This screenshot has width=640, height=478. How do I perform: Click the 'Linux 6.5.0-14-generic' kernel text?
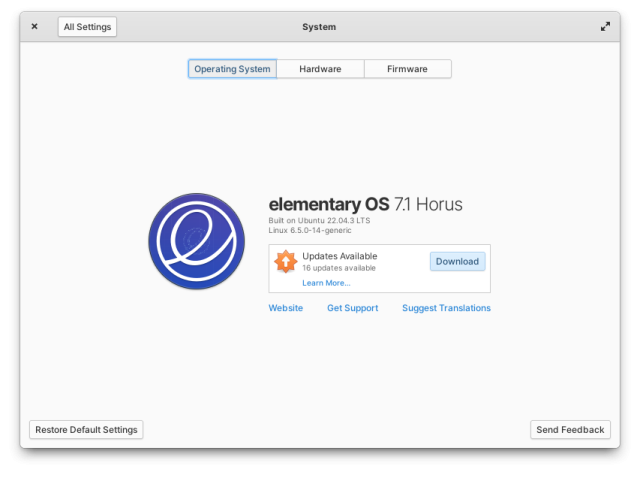[310, 230]
